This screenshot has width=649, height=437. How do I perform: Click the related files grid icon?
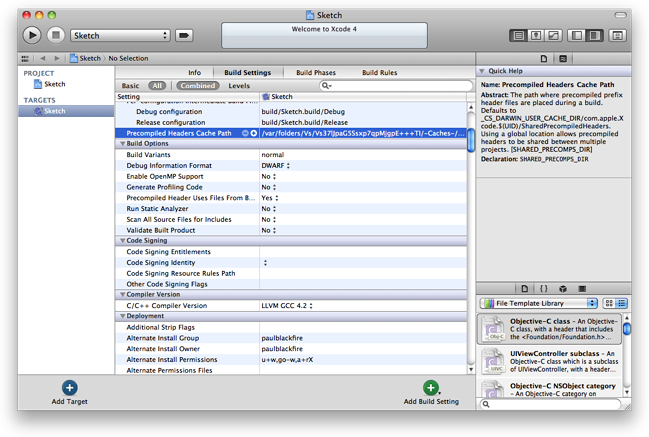click(25, 58)
